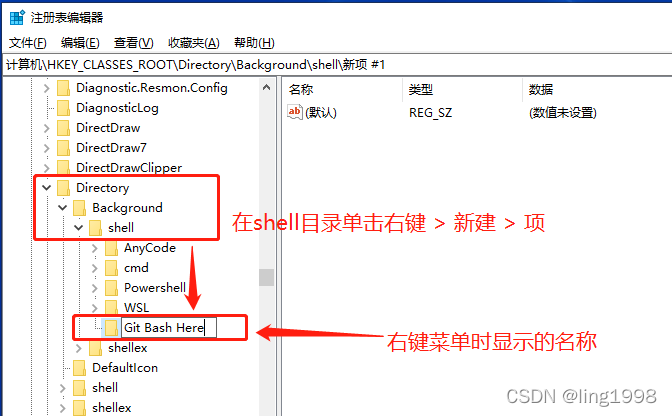Open the 文件(F) menu

27,43
